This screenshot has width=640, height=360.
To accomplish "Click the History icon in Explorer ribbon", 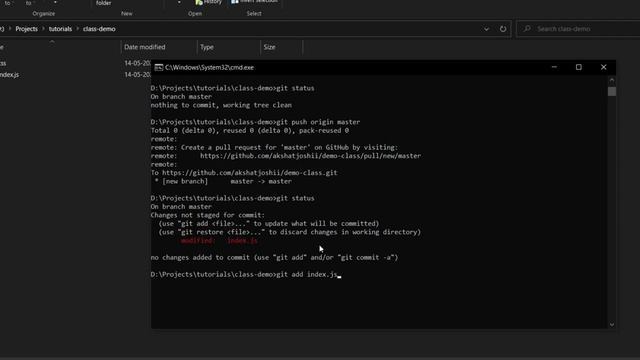I will (199, 2).
